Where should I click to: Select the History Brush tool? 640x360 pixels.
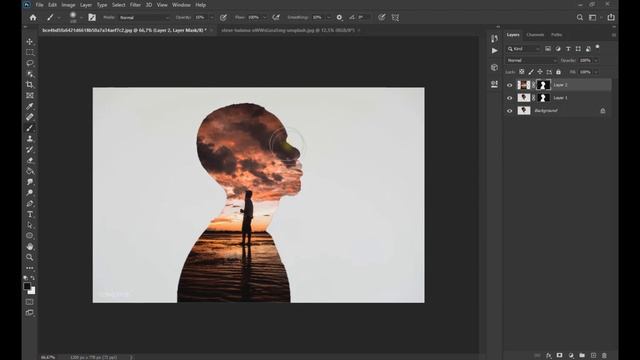click(30, 149)
